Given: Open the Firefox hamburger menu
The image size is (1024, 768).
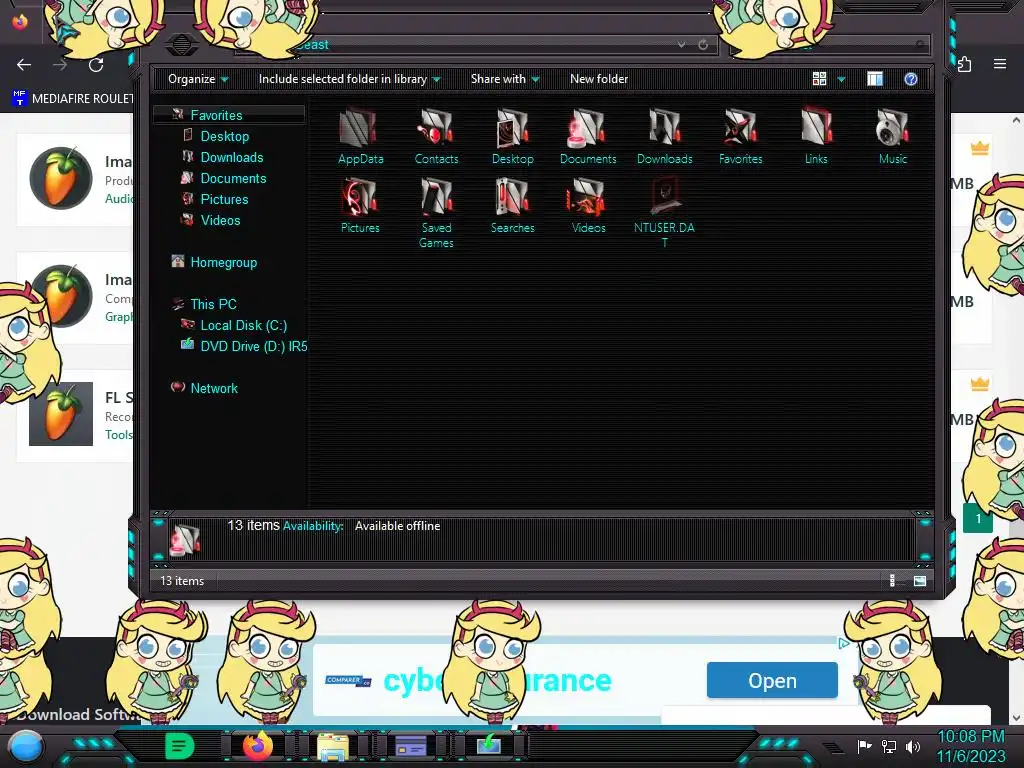Looking at the screenshot, I should coord(1000,64).
